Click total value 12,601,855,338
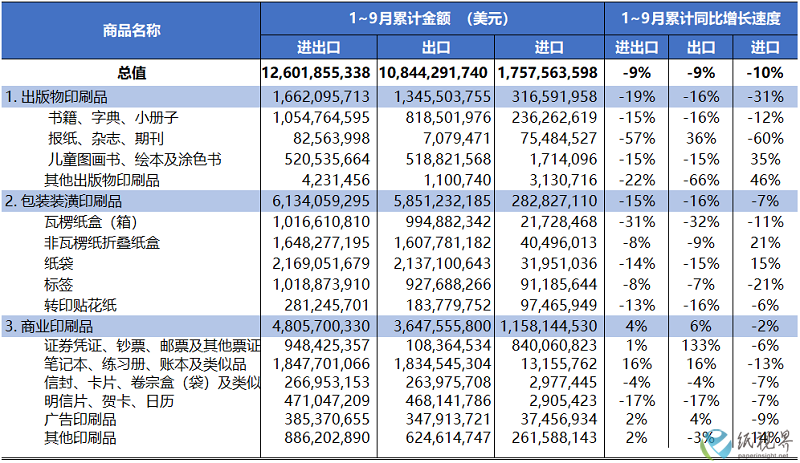The image size is (800, 463). pos(316,73)
